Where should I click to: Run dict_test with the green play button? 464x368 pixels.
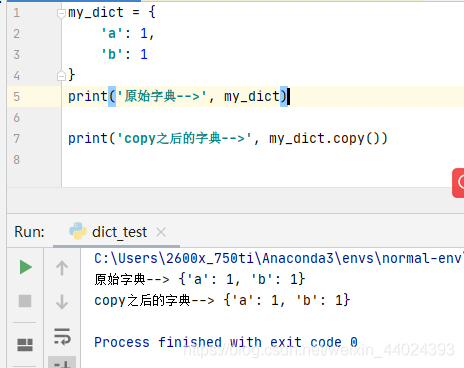(26, 267)
